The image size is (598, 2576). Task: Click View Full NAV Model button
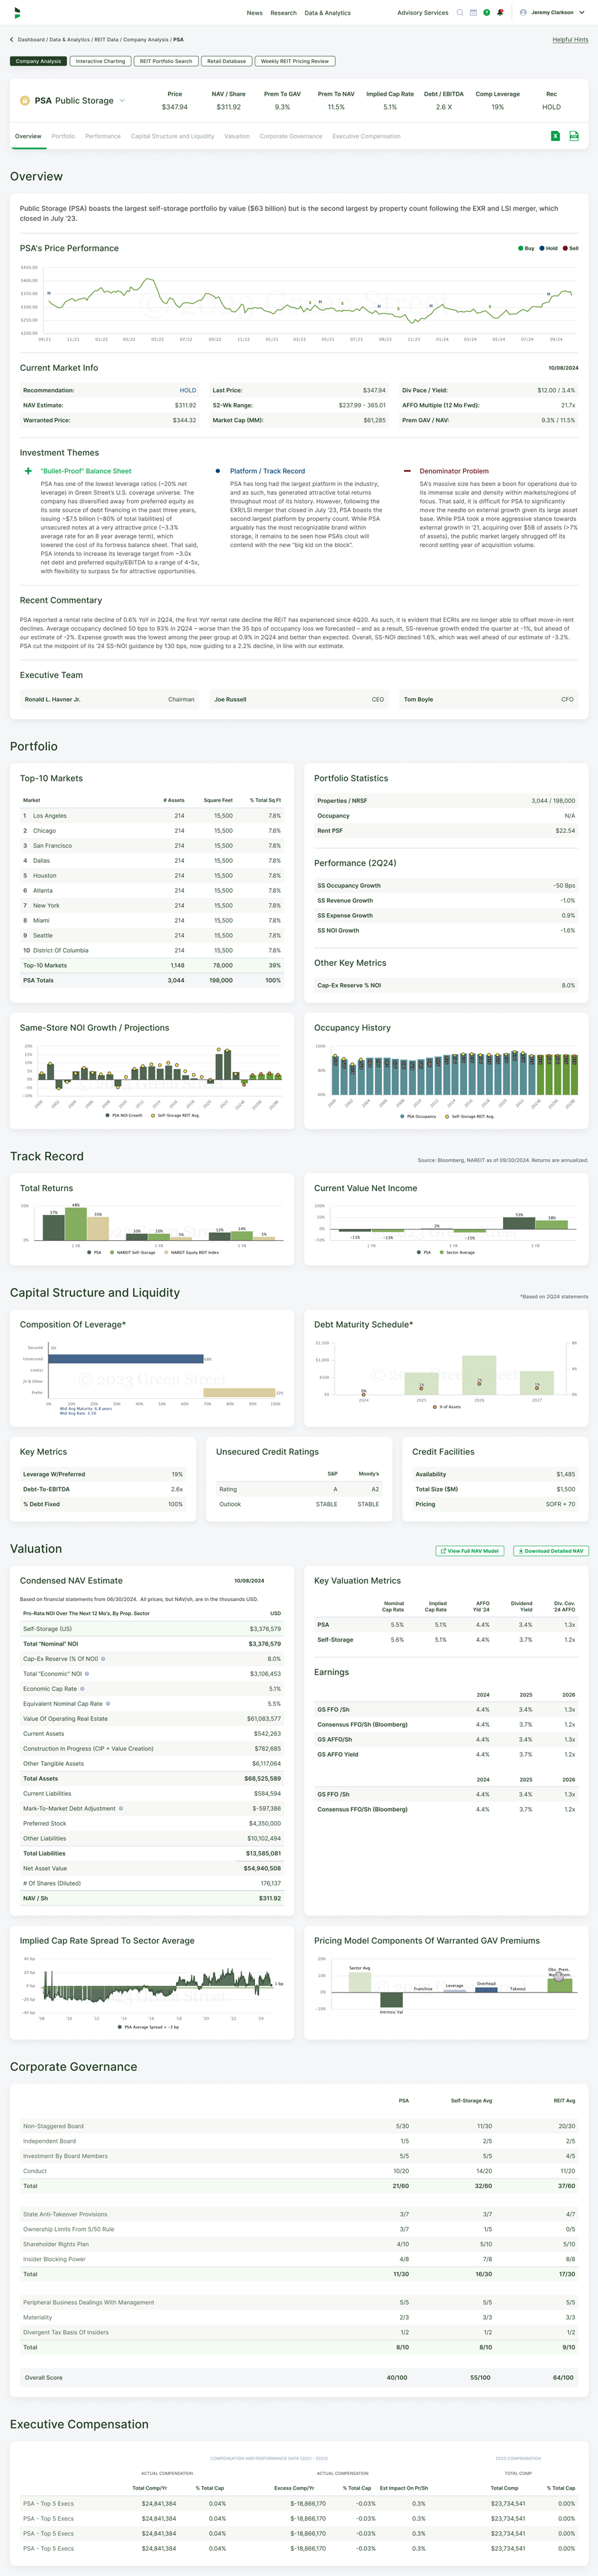tap(469, 1551)
